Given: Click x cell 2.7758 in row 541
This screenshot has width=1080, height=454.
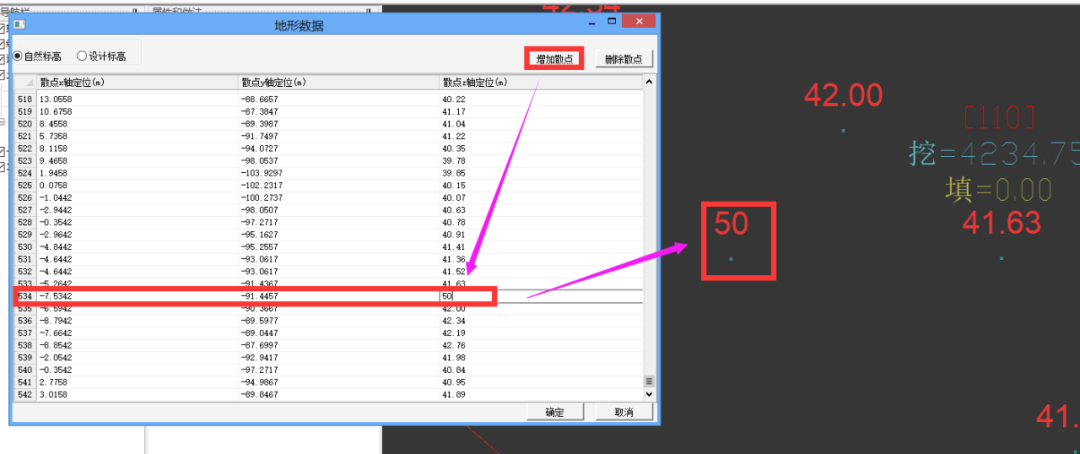Looking at the screenshot, I should click(x=137, y=382).
